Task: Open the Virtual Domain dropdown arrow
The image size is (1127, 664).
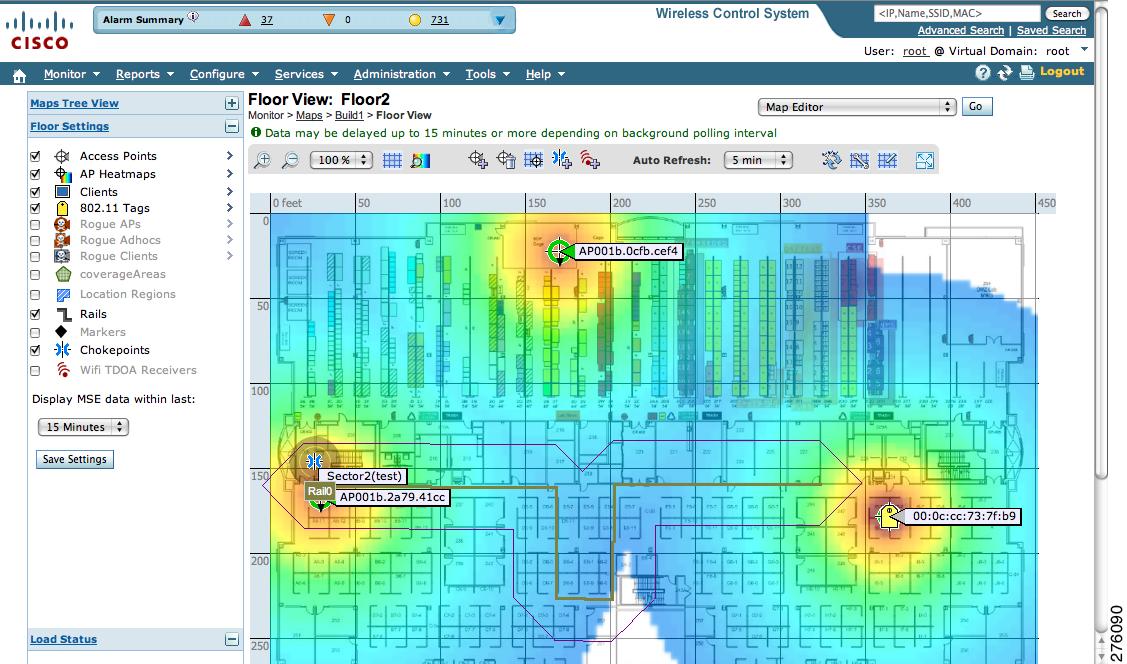Action: 1084,50
